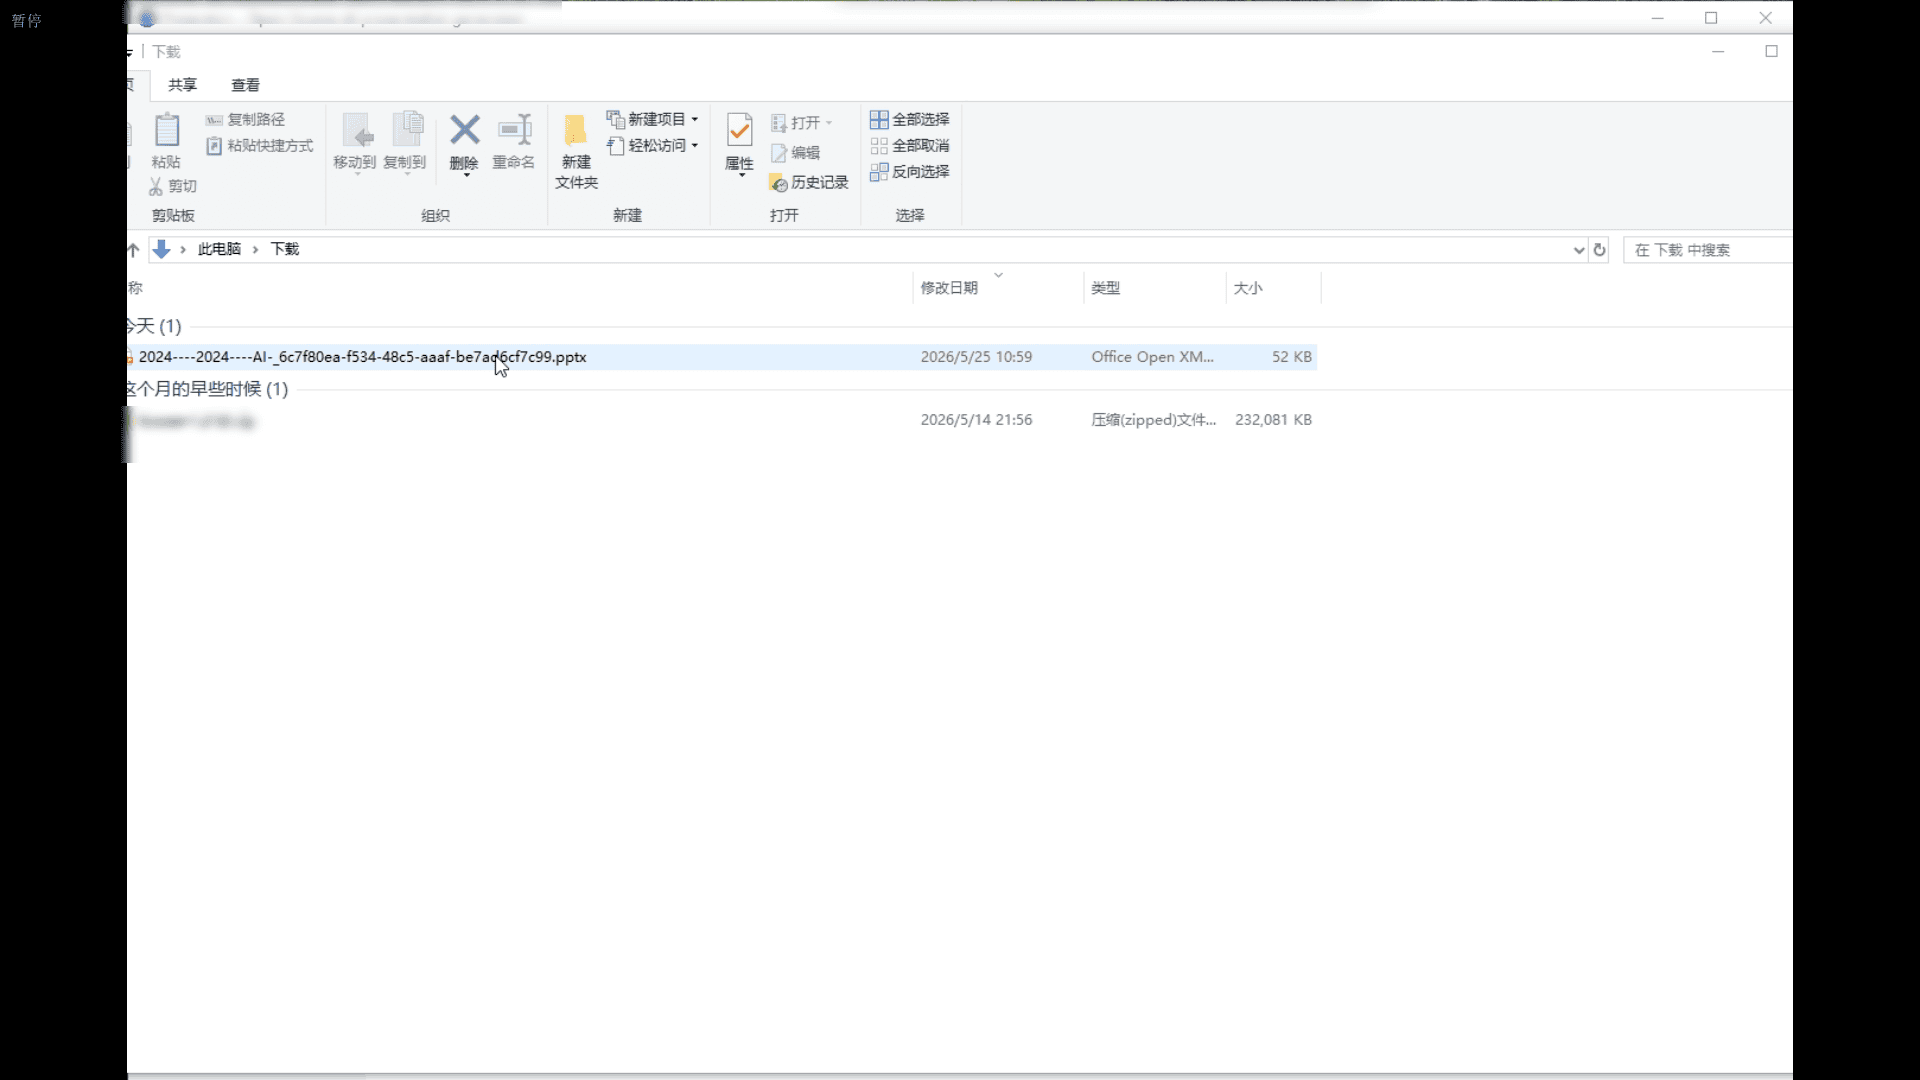This screenshot has width=1920, height=1080.
Task: Click Select all (全部选择)
Action: click(909, 120)
